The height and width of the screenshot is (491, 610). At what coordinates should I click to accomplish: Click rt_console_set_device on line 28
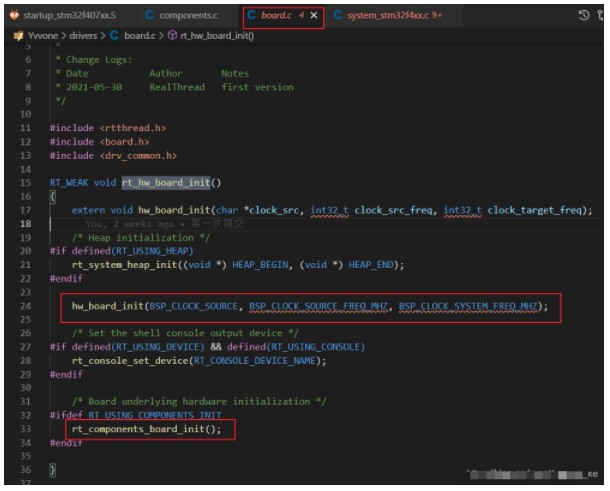click(130, 361)
